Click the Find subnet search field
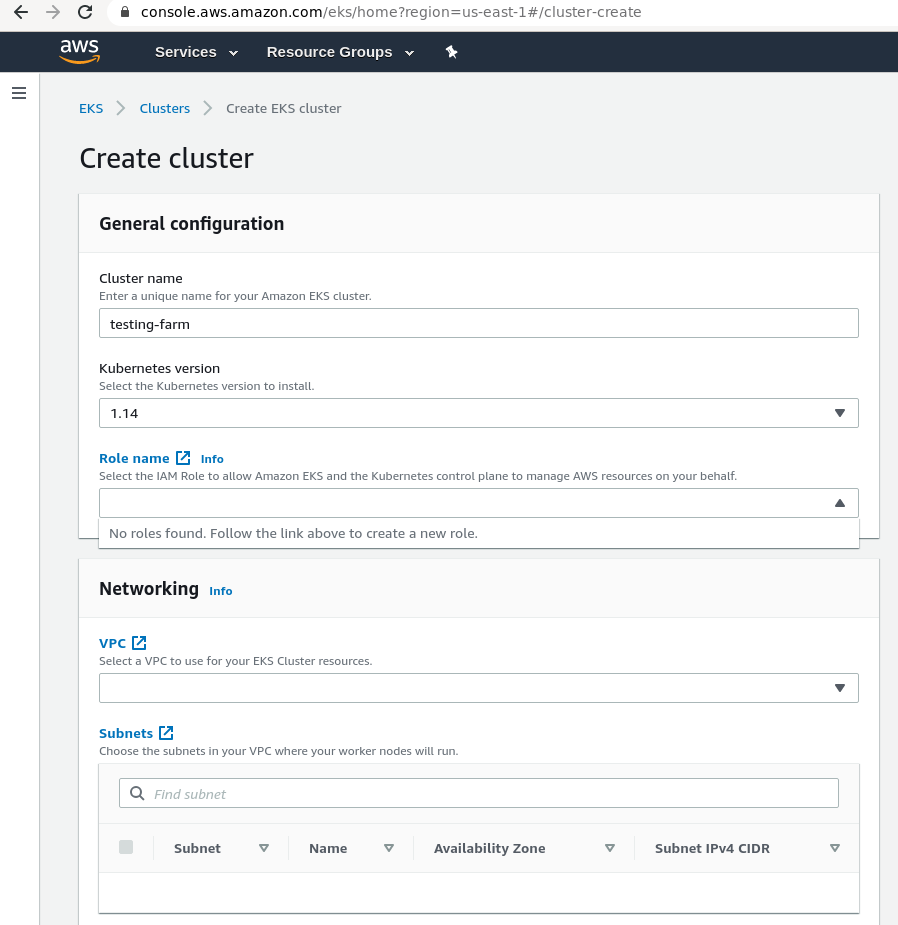Screen dimensions: 898x925 479,793
